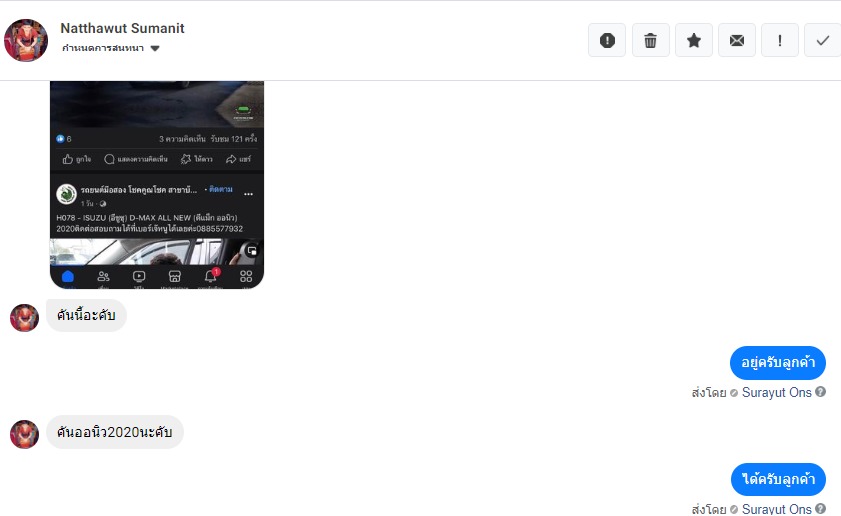
Task: Mark conversation done with checkmark icon
Action: click(823, 40)
